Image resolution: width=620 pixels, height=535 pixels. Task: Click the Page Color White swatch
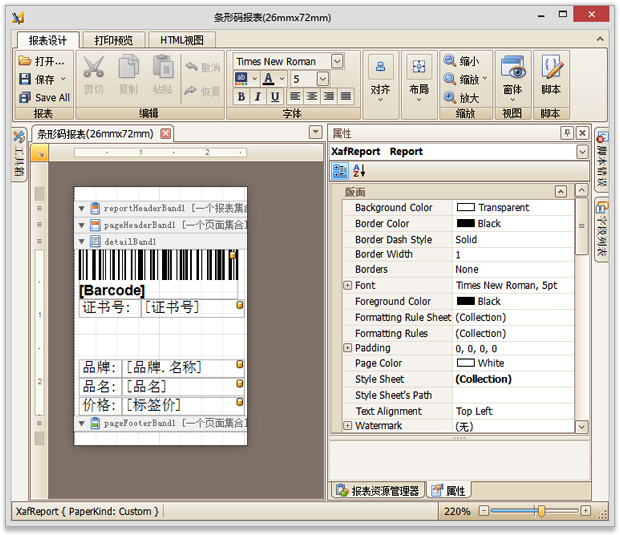(x=465, y=363)
